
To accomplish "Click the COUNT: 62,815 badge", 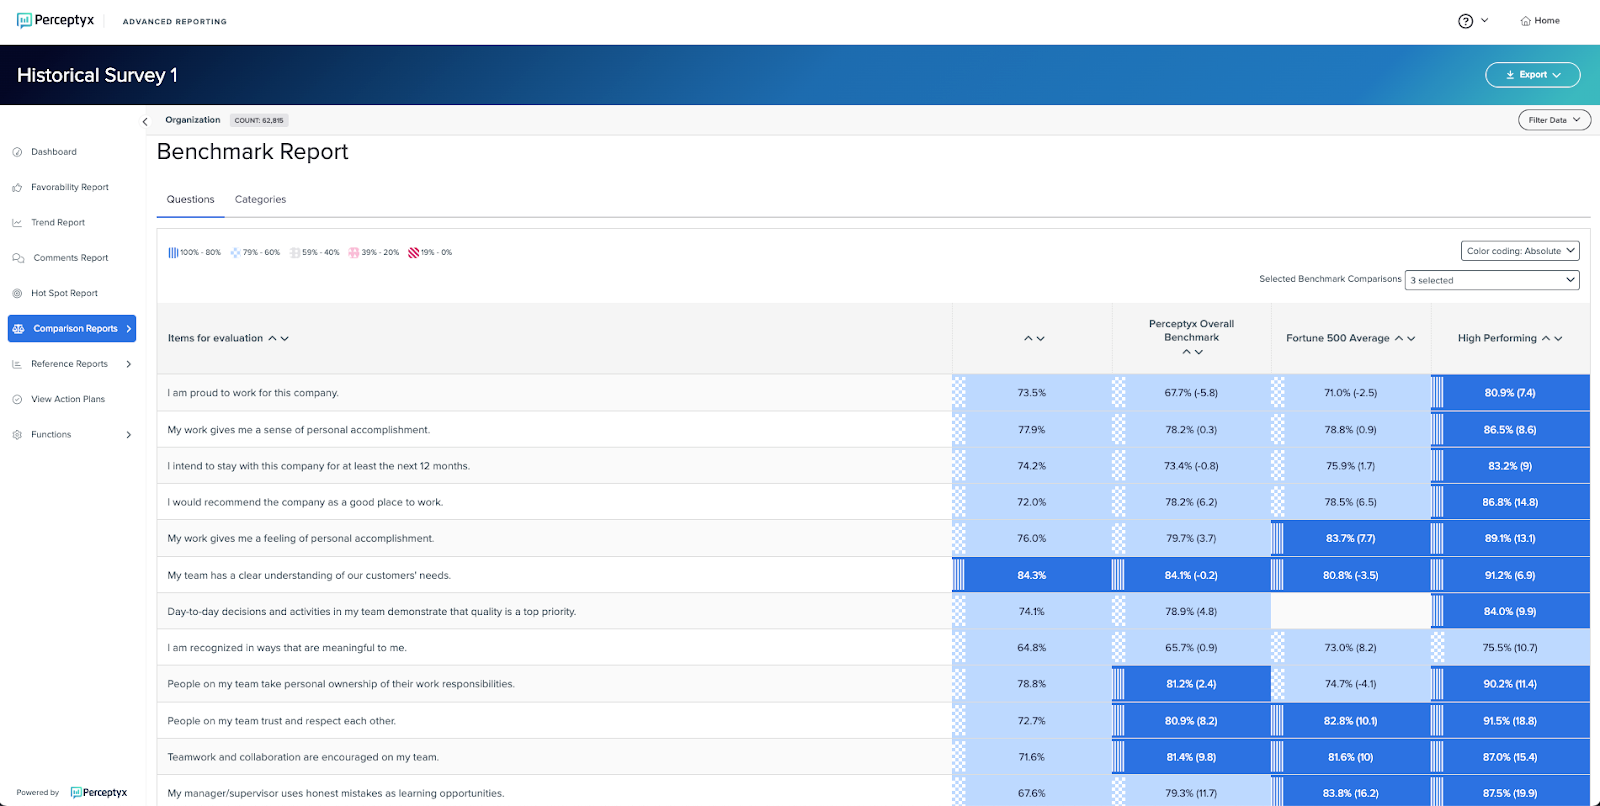I will pyautogui.click(x=259, y=120).
